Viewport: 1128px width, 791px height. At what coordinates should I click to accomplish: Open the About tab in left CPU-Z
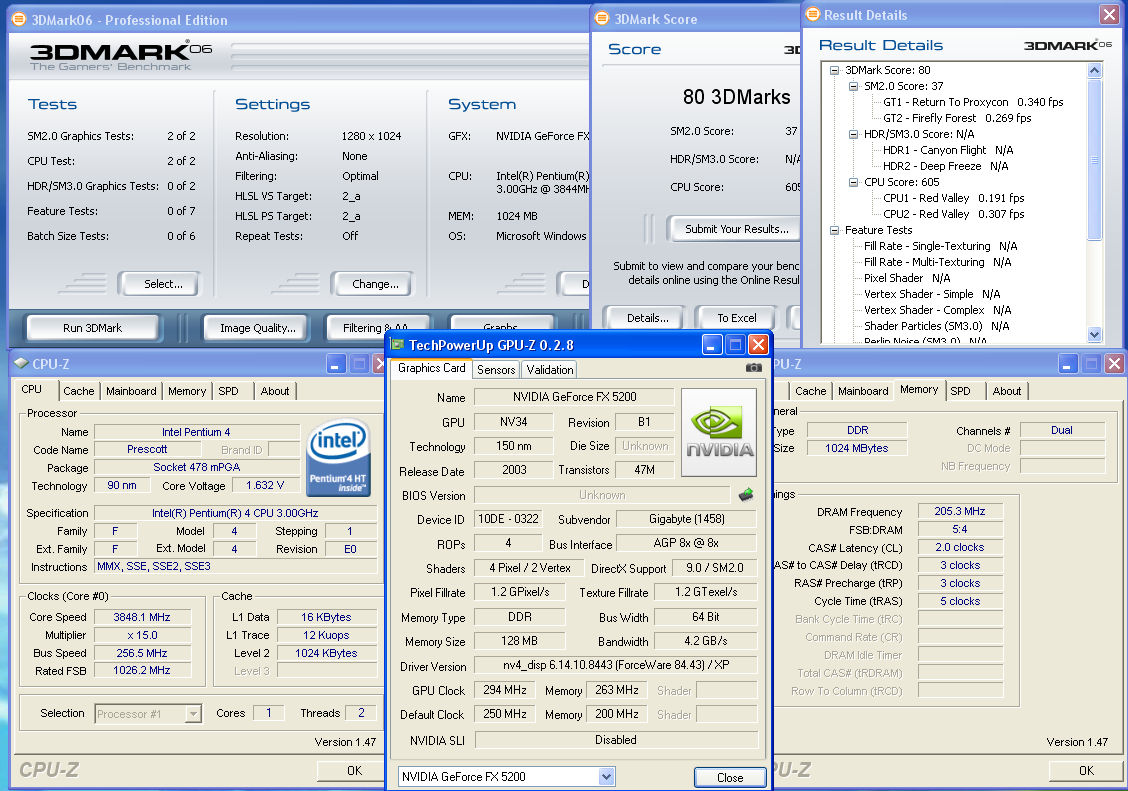(275, 391)
